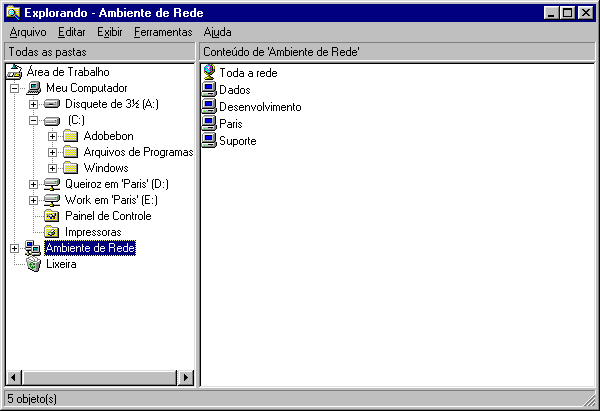The image size is (600, 411).
Task: Click the Painel de Controle folder icon
Action: point(52,216)
